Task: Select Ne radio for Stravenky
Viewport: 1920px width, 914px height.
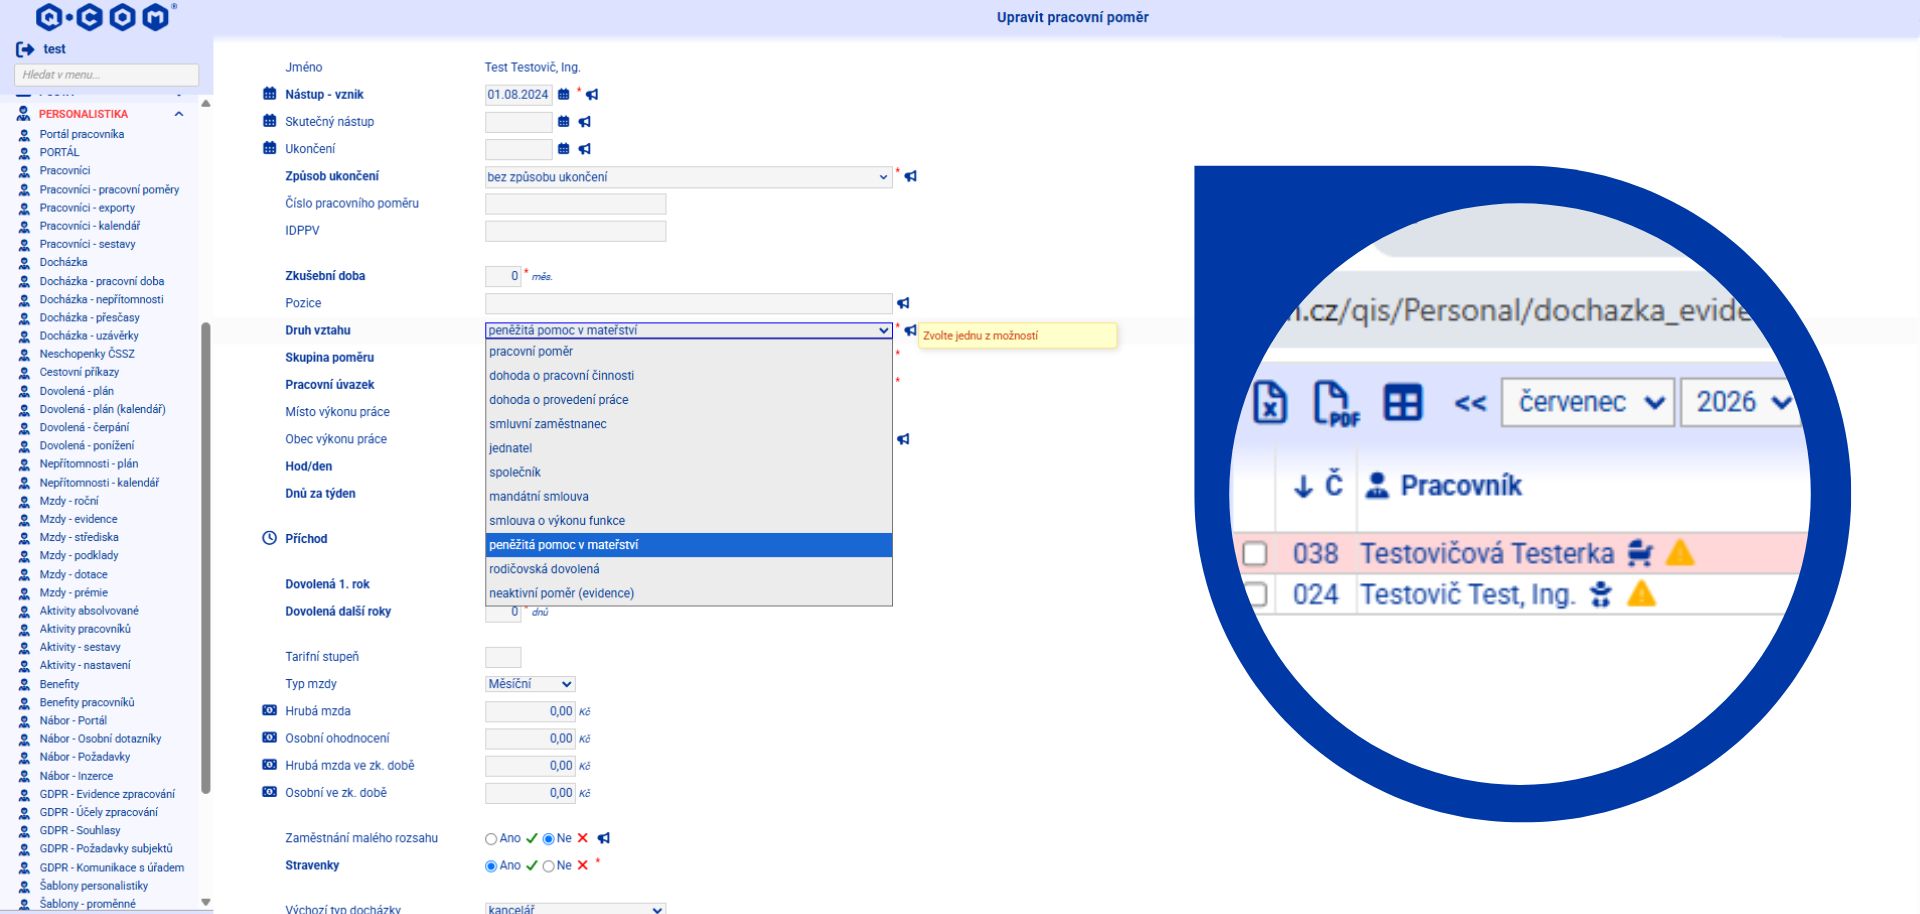Action: 548,866
